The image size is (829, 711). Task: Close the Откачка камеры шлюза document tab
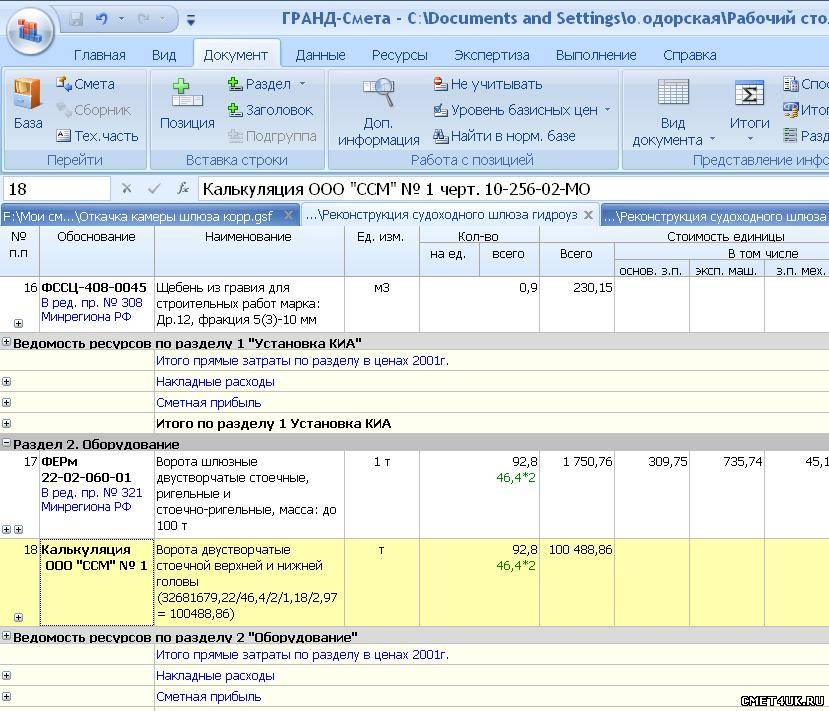coord(289,215)
